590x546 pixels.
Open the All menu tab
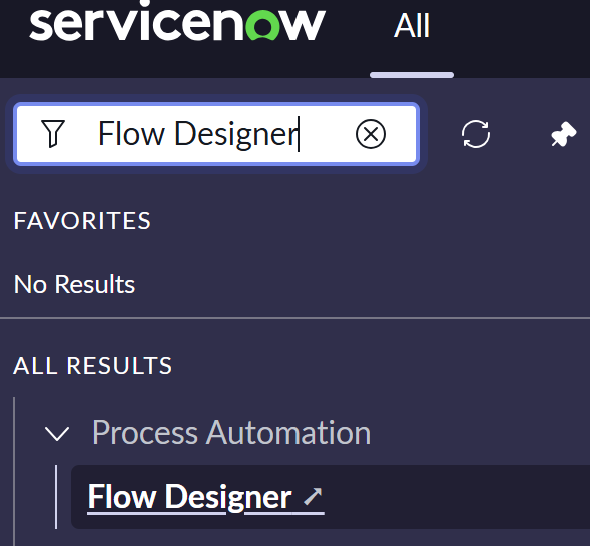click(412, 26)
